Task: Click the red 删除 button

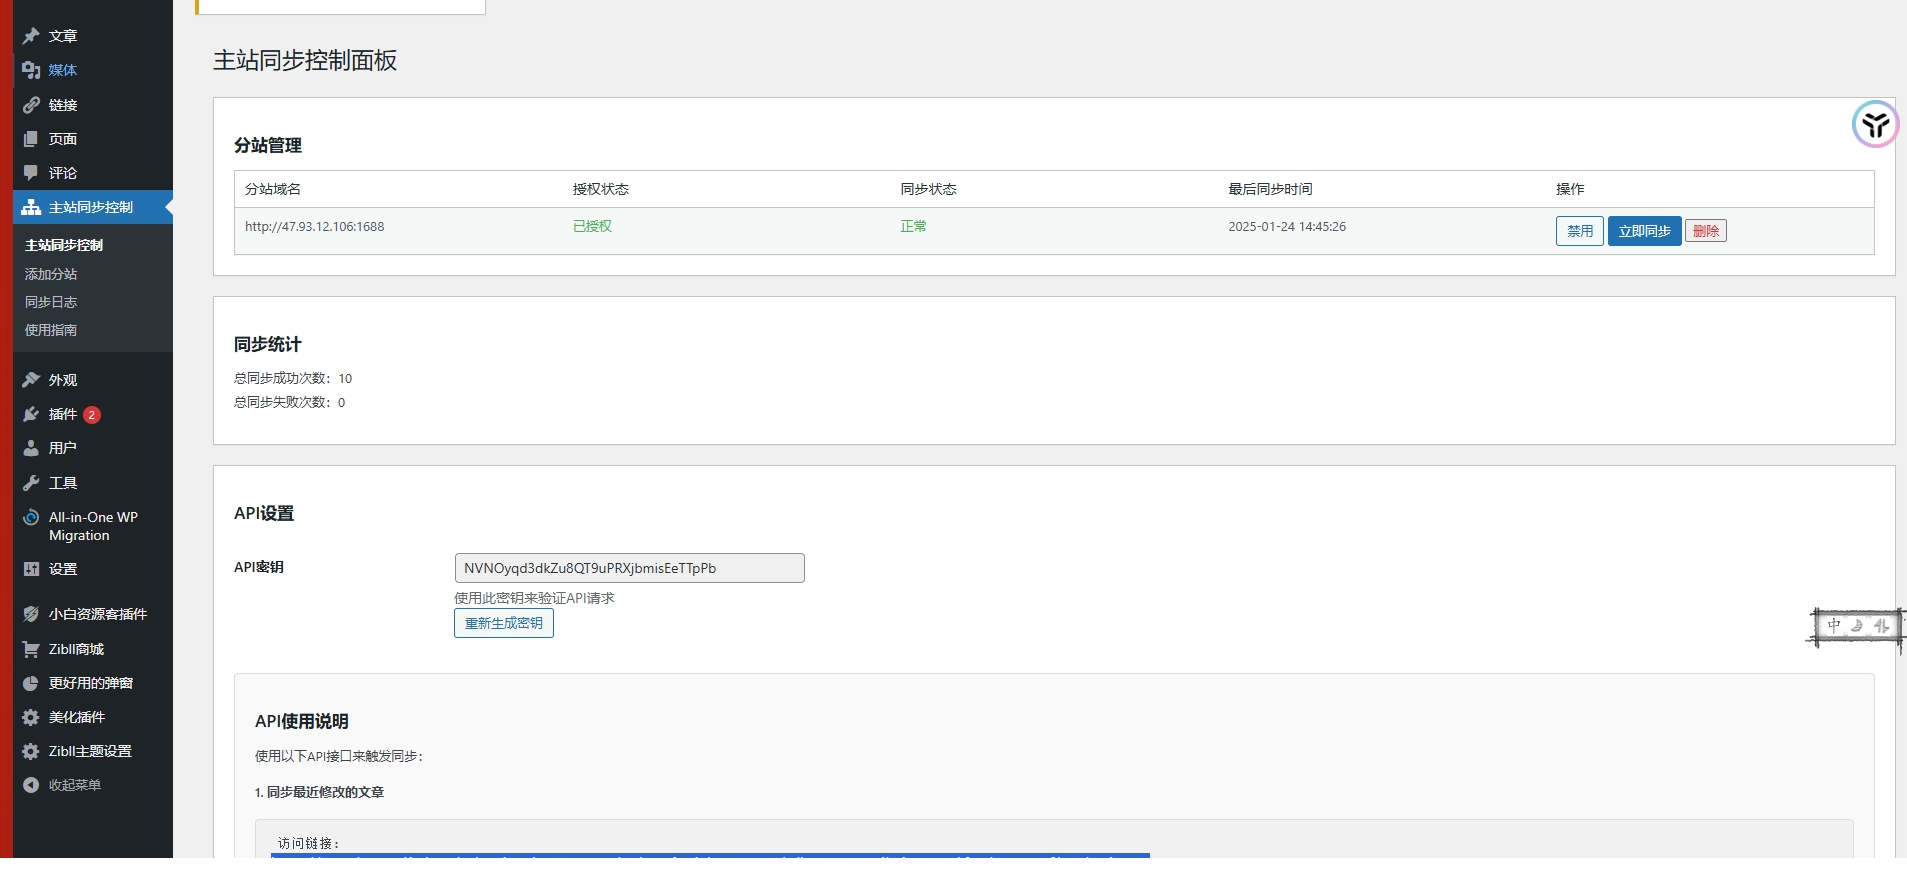Action: pos(1706,231)
